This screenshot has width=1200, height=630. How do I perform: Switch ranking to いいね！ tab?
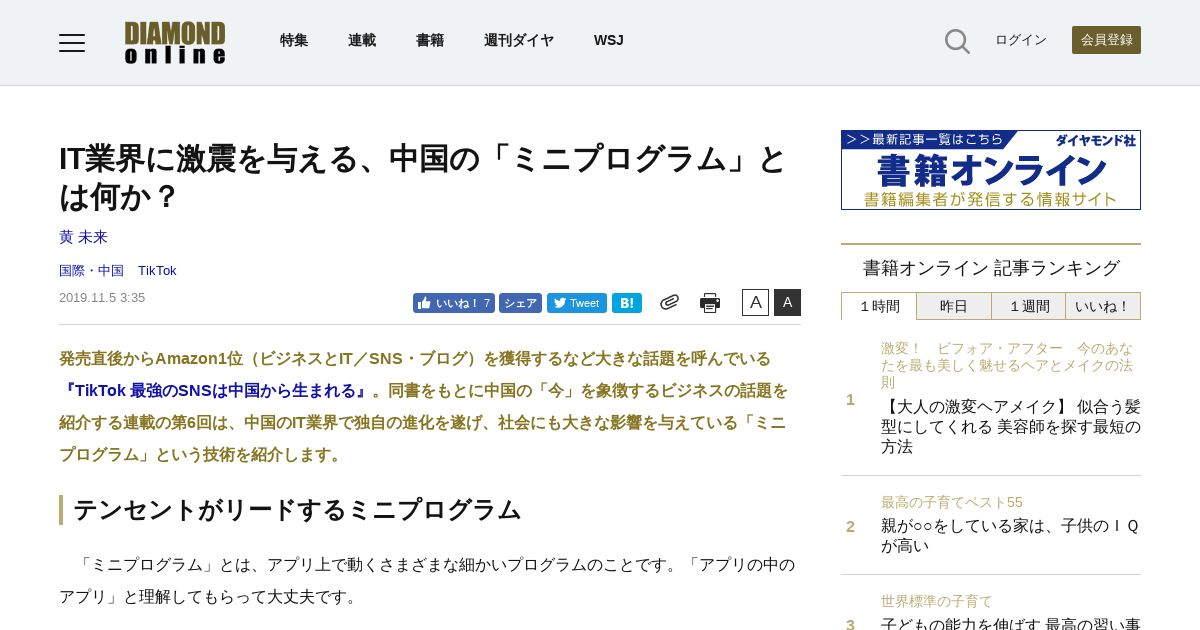[1103, 306]
